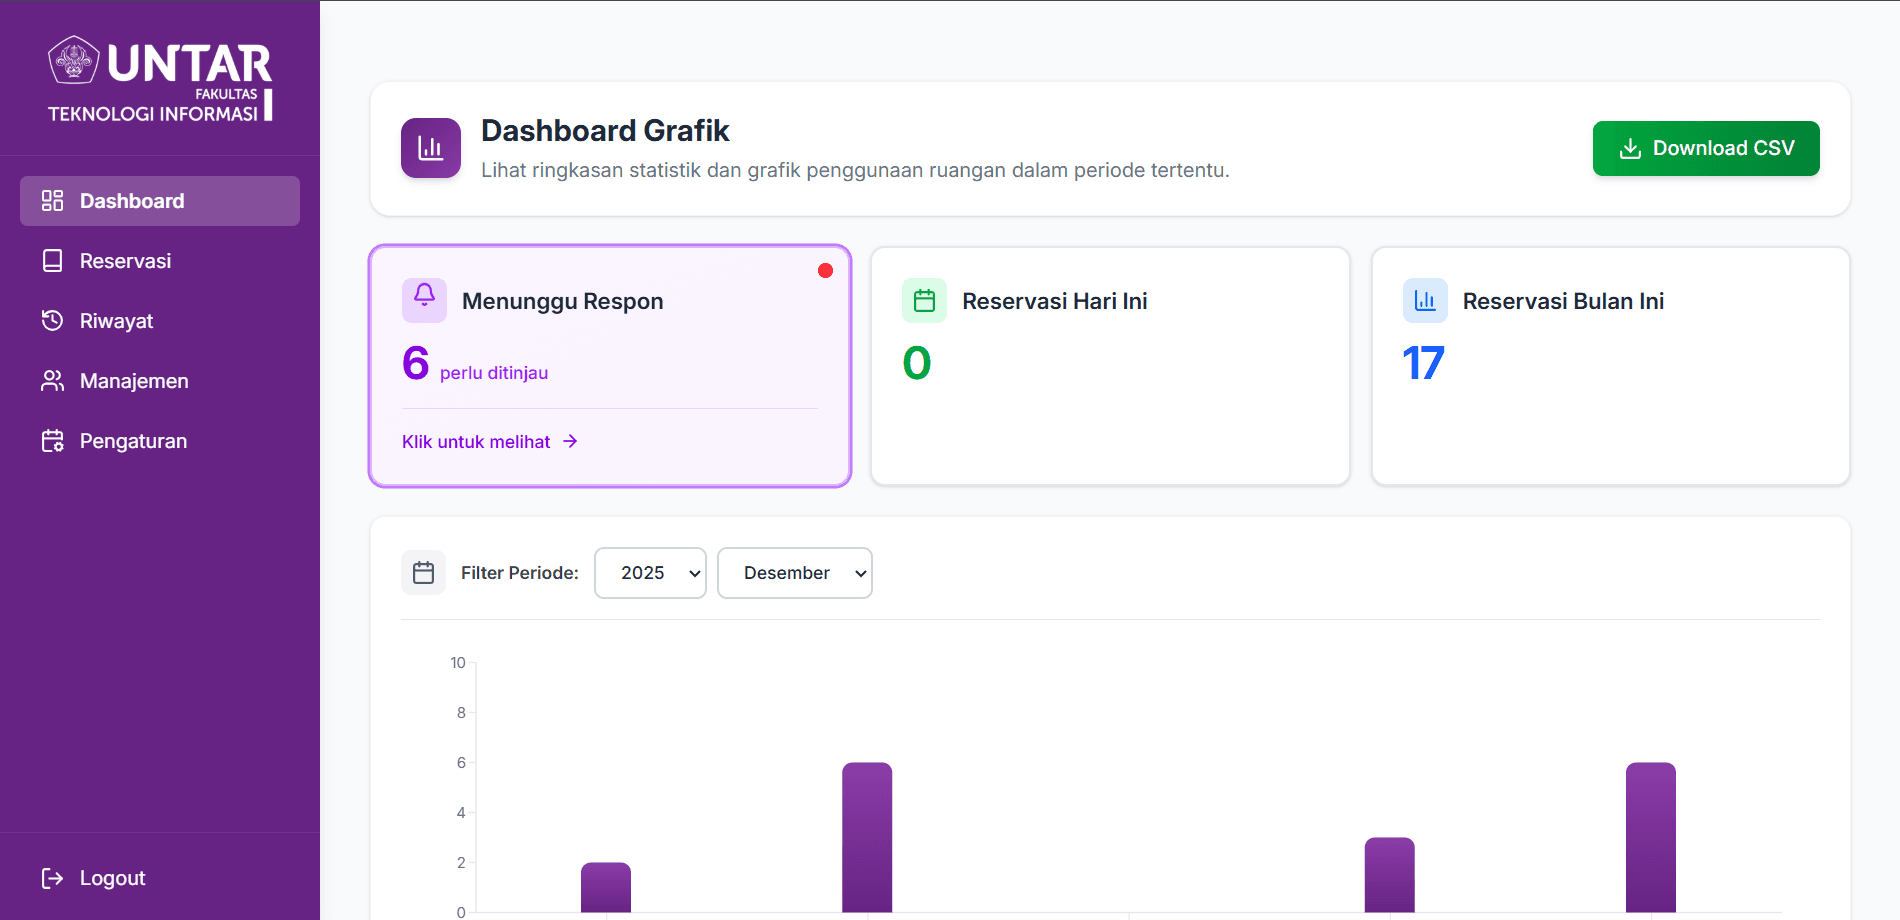Go to Reservasi in sidebar
This screenshot has height=920, width=1900.
(125, 261)
